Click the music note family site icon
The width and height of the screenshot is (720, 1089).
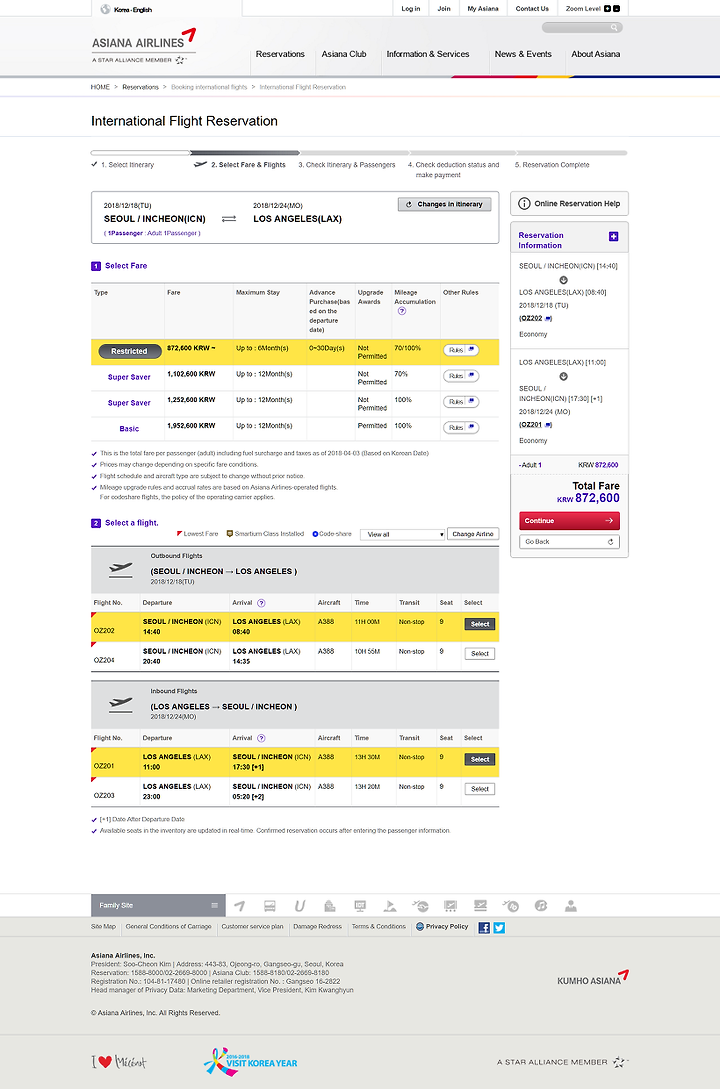(541, 906)
